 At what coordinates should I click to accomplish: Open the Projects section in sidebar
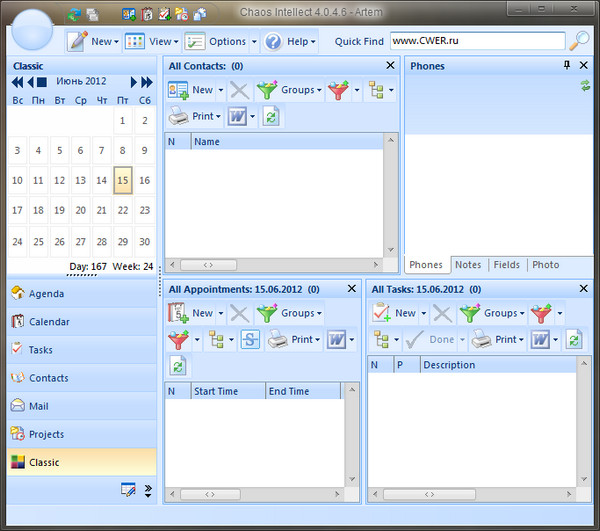tap(47, 434)
